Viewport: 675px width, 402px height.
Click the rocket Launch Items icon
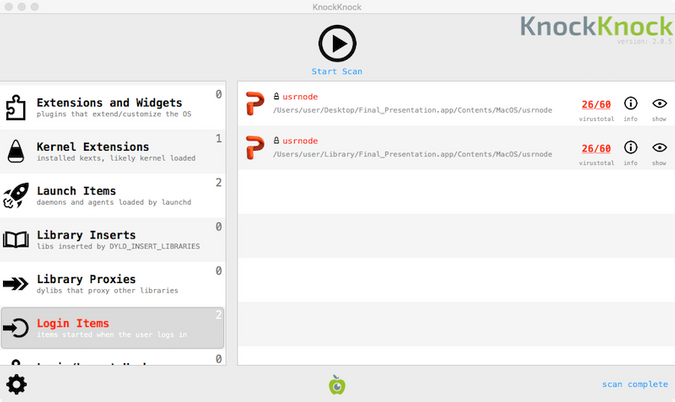[16, 195]
